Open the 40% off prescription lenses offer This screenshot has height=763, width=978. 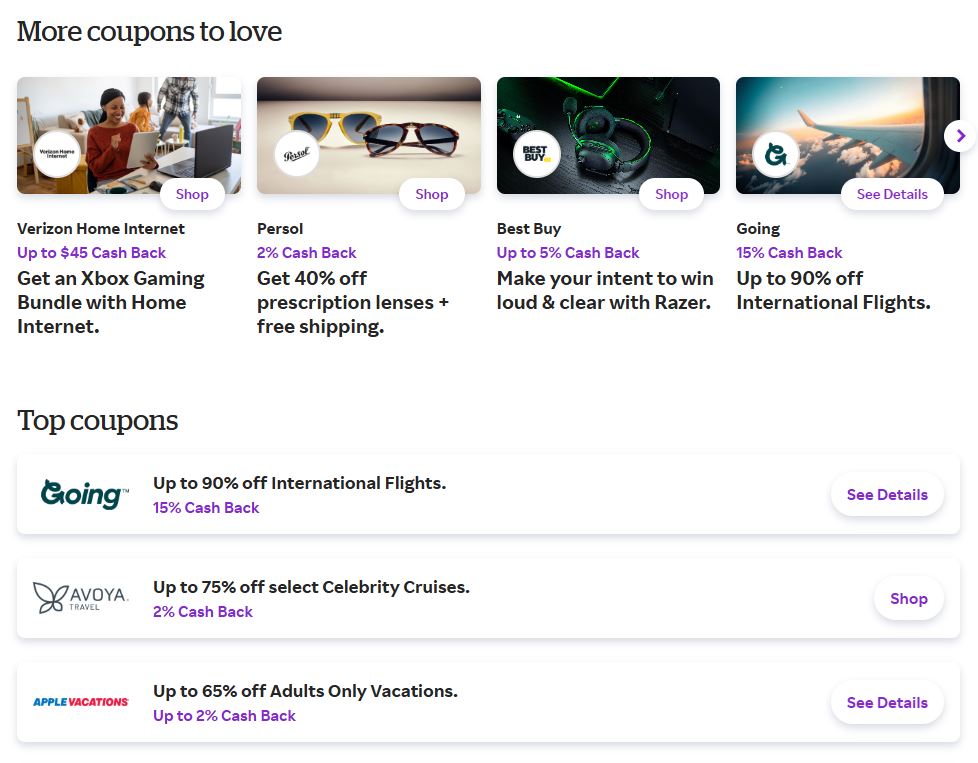coord(352,303)
